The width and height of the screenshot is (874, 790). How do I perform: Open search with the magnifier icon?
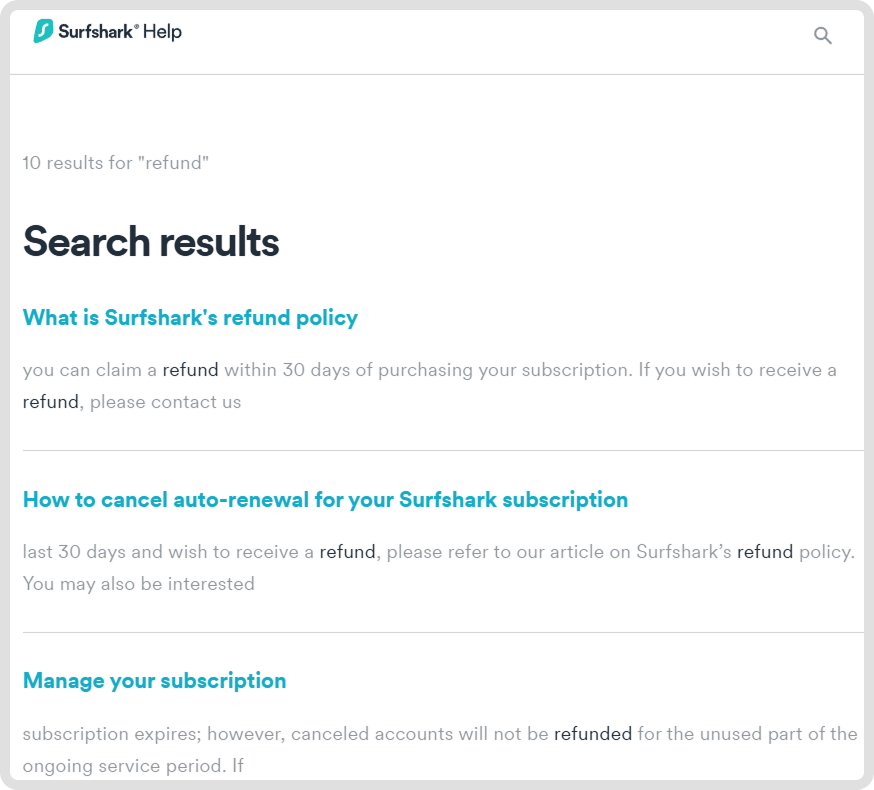(x=823, y=36)
